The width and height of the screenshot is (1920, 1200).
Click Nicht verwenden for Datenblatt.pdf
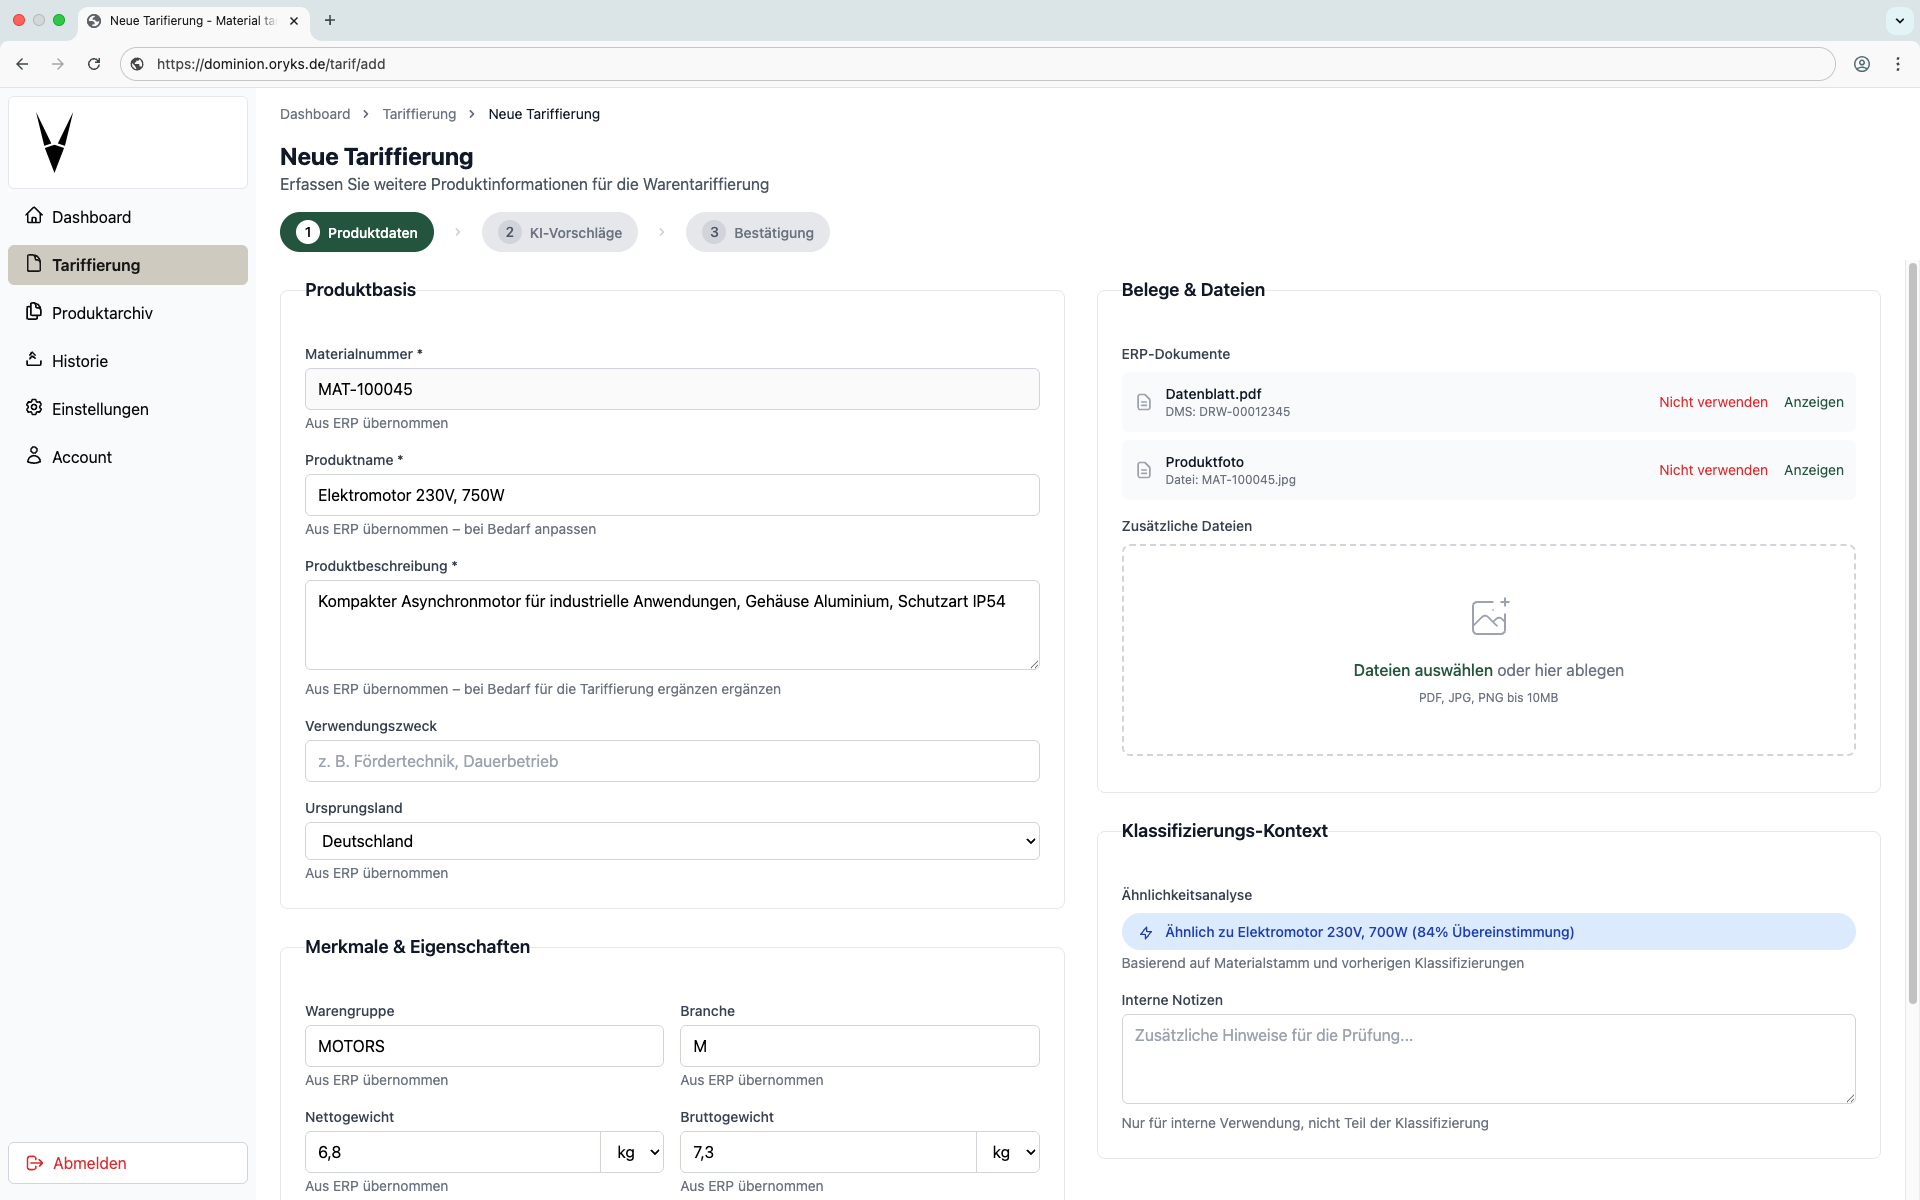(1713, 402)
